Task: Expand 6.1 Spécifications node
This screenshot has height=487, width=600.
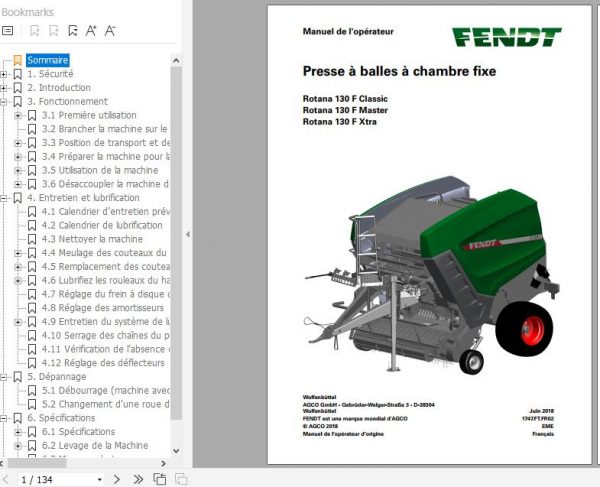Action: click(18, 432)
